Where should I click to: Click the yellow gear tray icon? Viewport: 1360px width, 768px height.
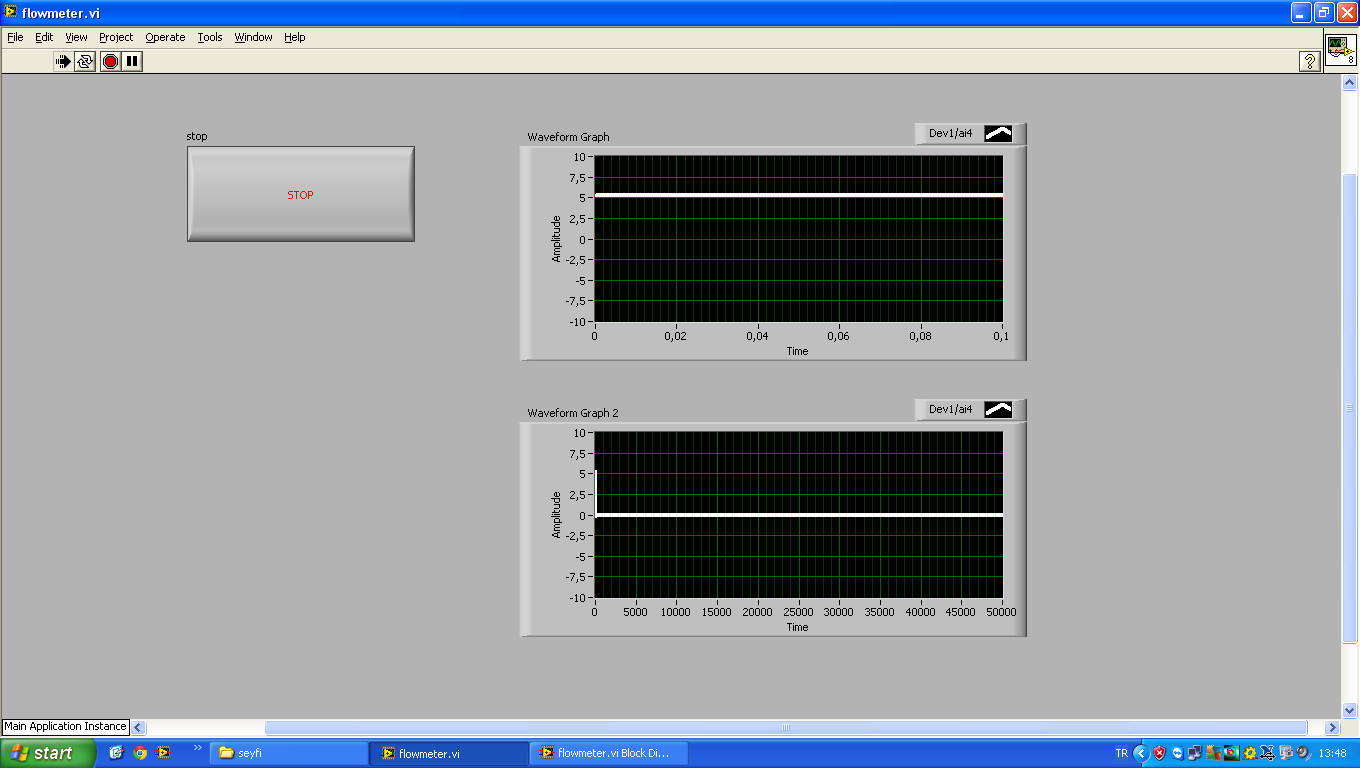click(x=1250, y=753)
